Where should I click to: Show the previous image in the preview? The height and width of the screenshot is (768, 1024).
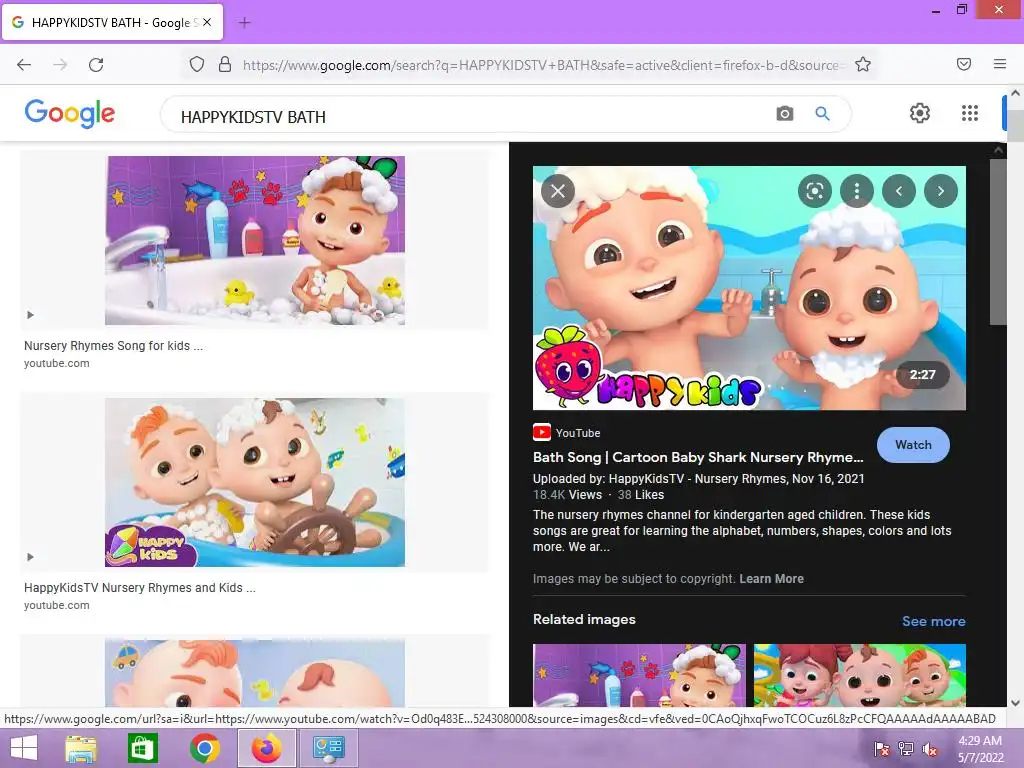pyautogui.click(x=899, y=191)
